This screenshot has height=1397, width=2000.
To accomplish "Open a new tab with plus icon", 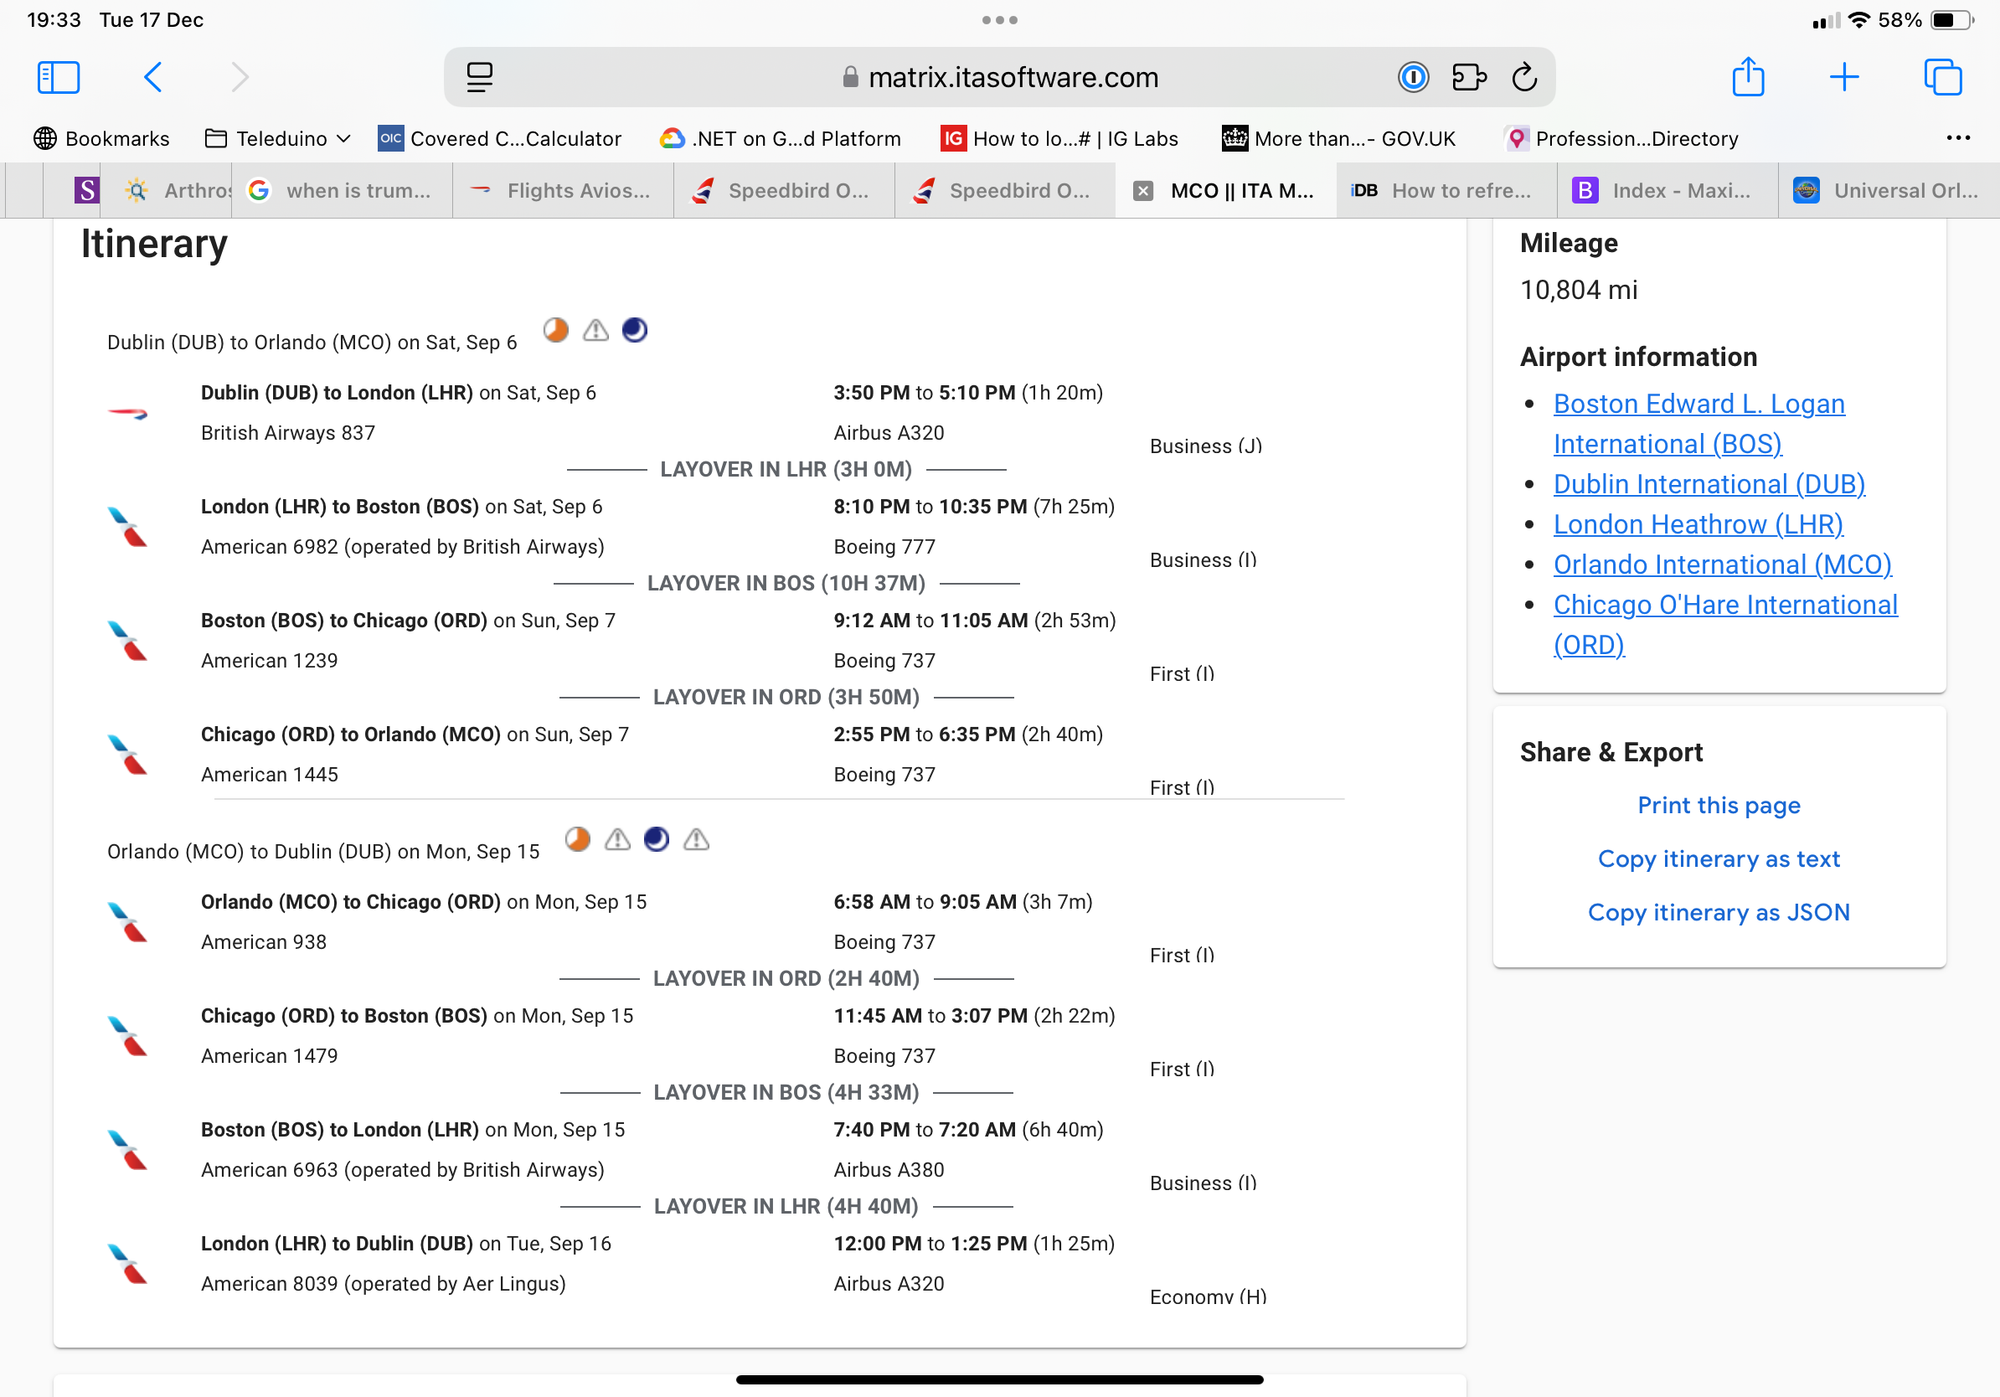I will coord(1844,77).
